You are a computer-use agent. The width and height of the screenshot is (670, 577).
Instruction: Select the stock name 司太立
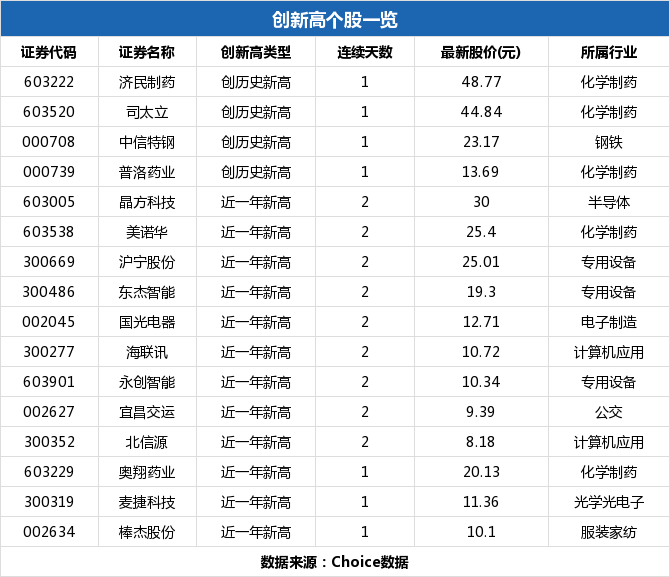(146, 112)
